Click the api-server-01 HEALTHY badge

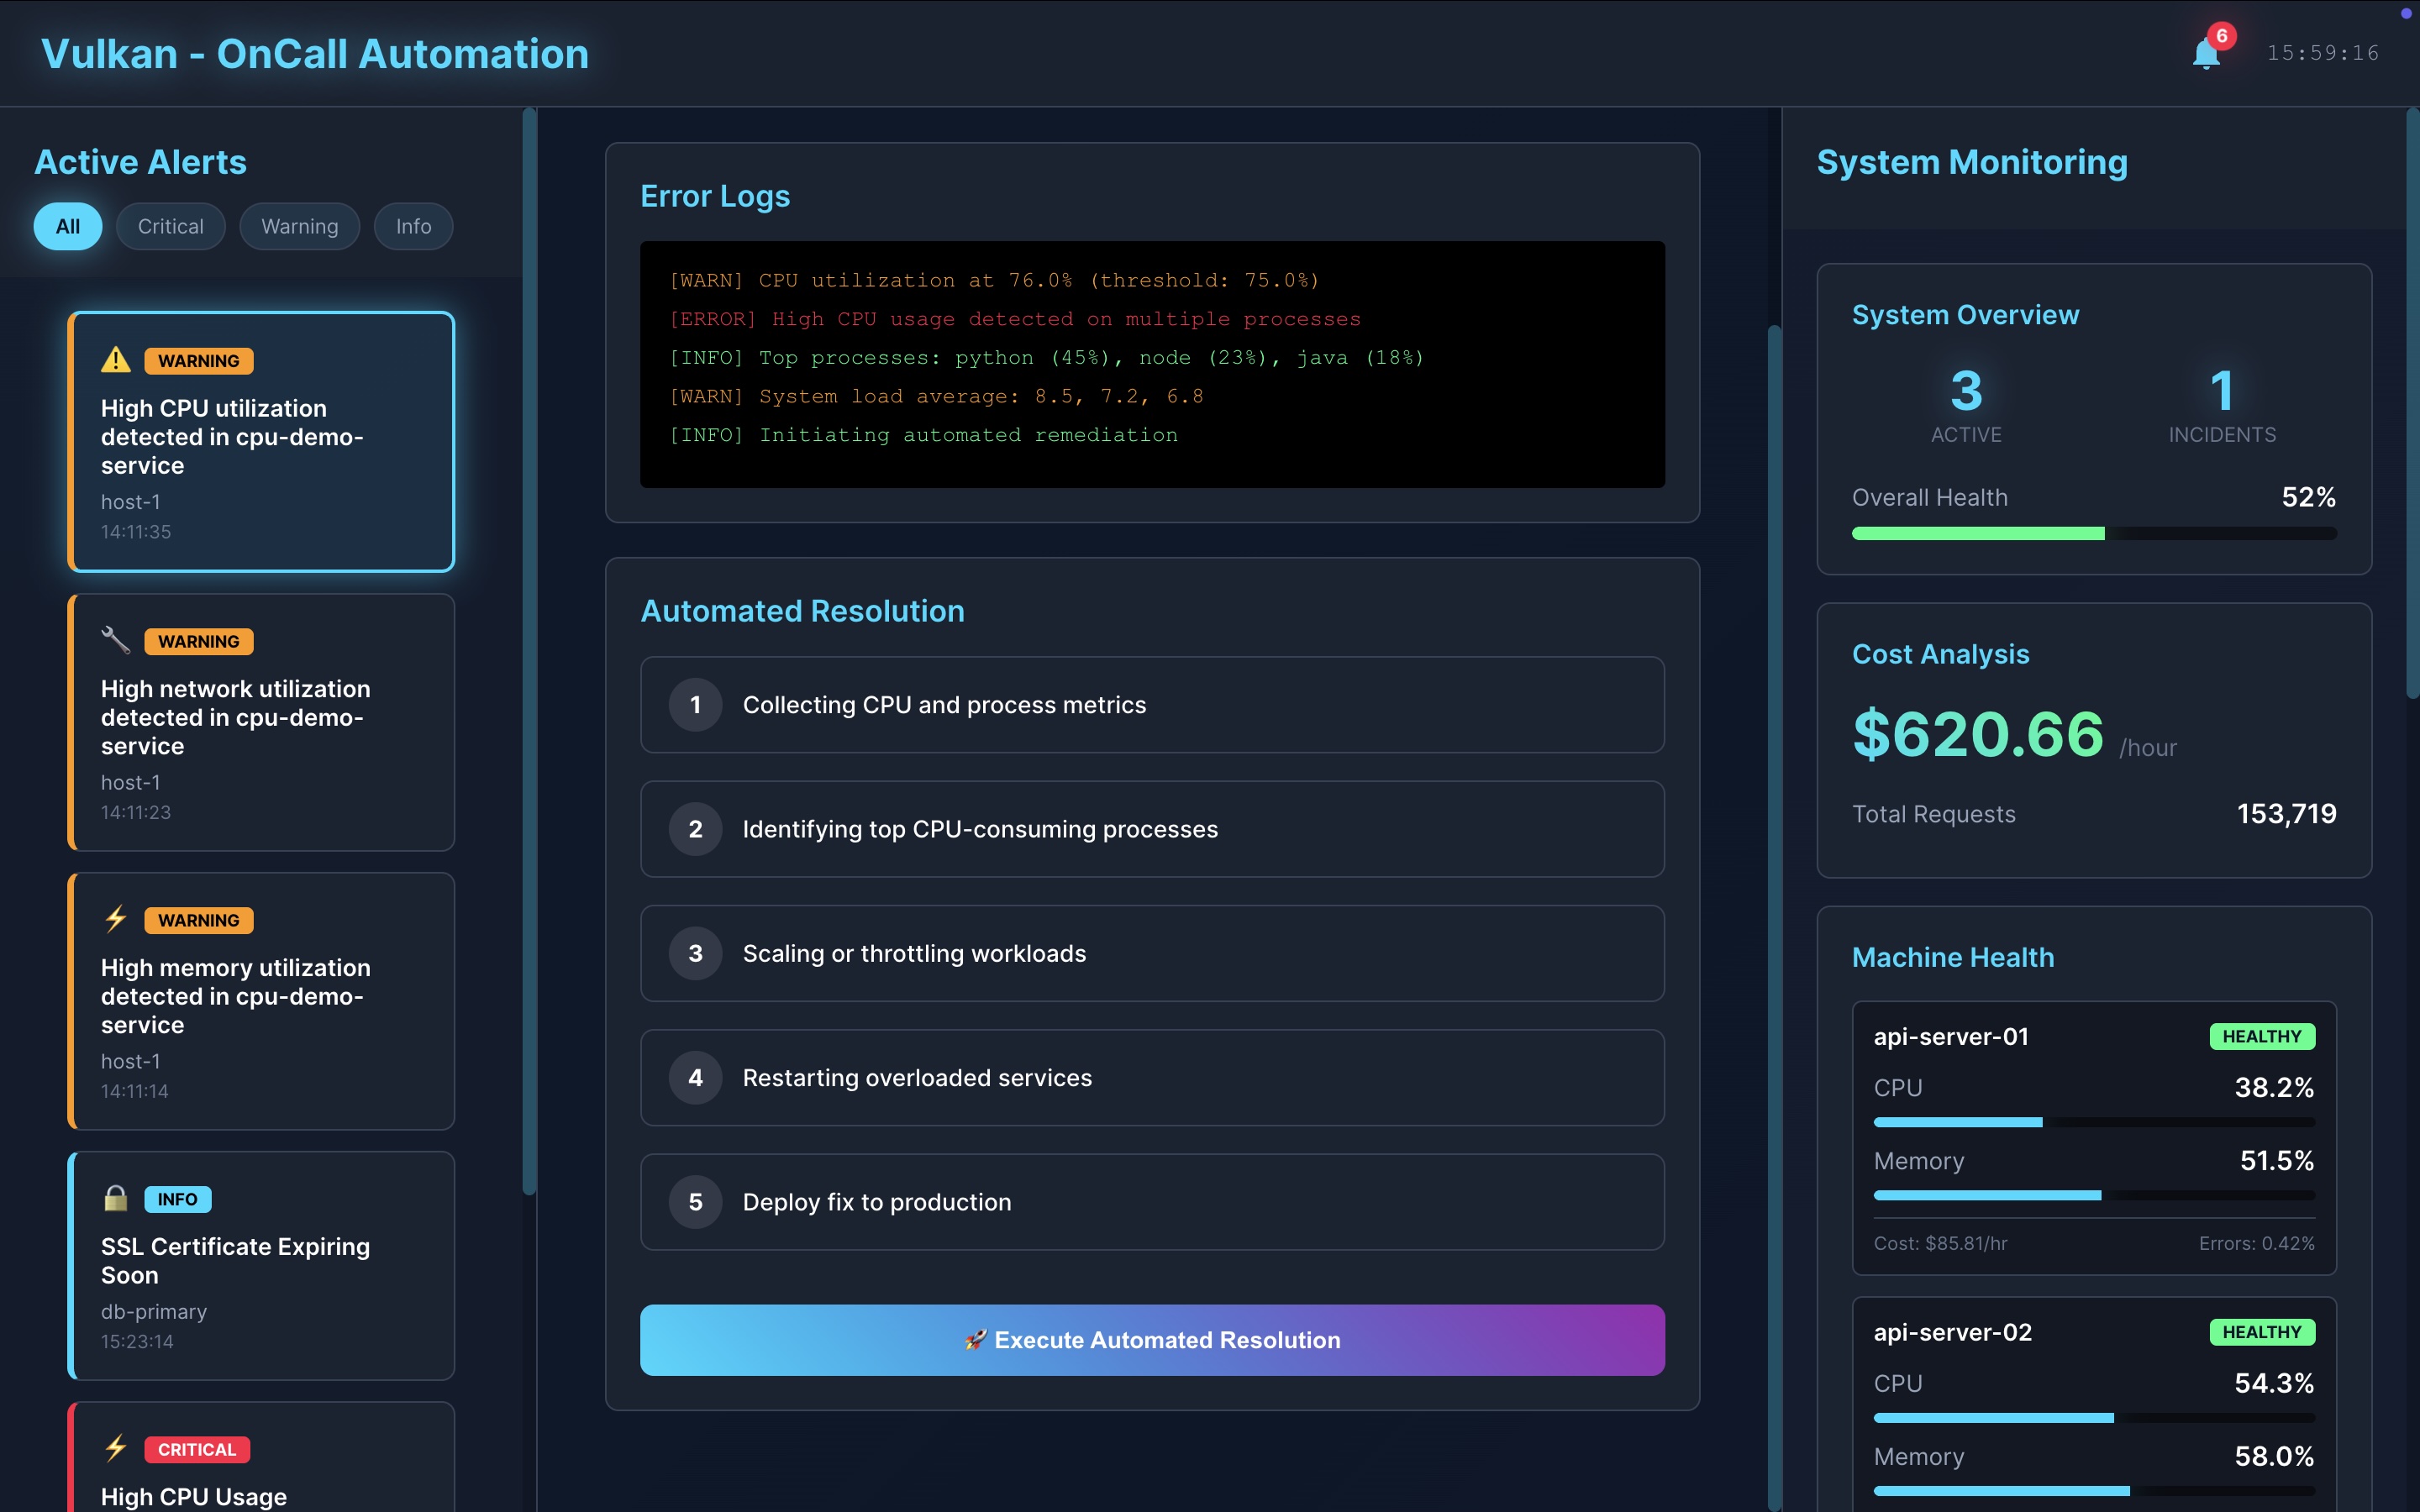tap(2261, 1036)
